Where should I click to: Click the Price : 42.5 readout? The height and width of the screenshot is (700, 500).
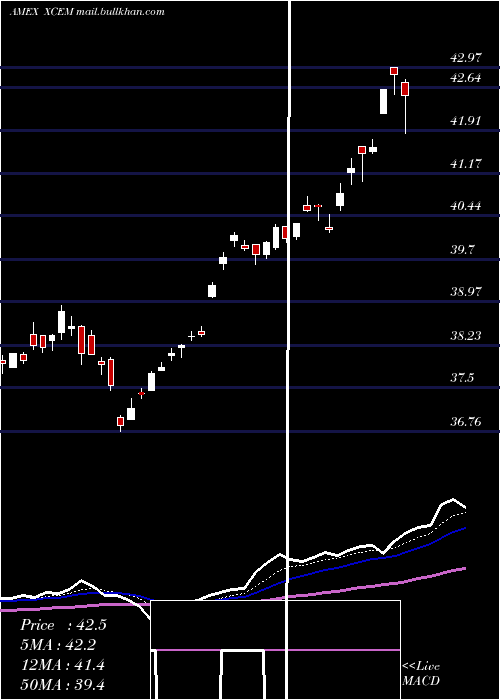(x=63, y=625)
